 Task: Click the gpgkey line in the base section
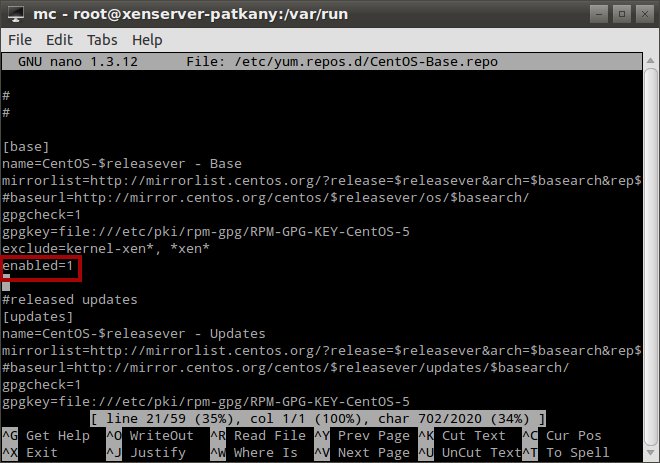(x=205, y=232)
